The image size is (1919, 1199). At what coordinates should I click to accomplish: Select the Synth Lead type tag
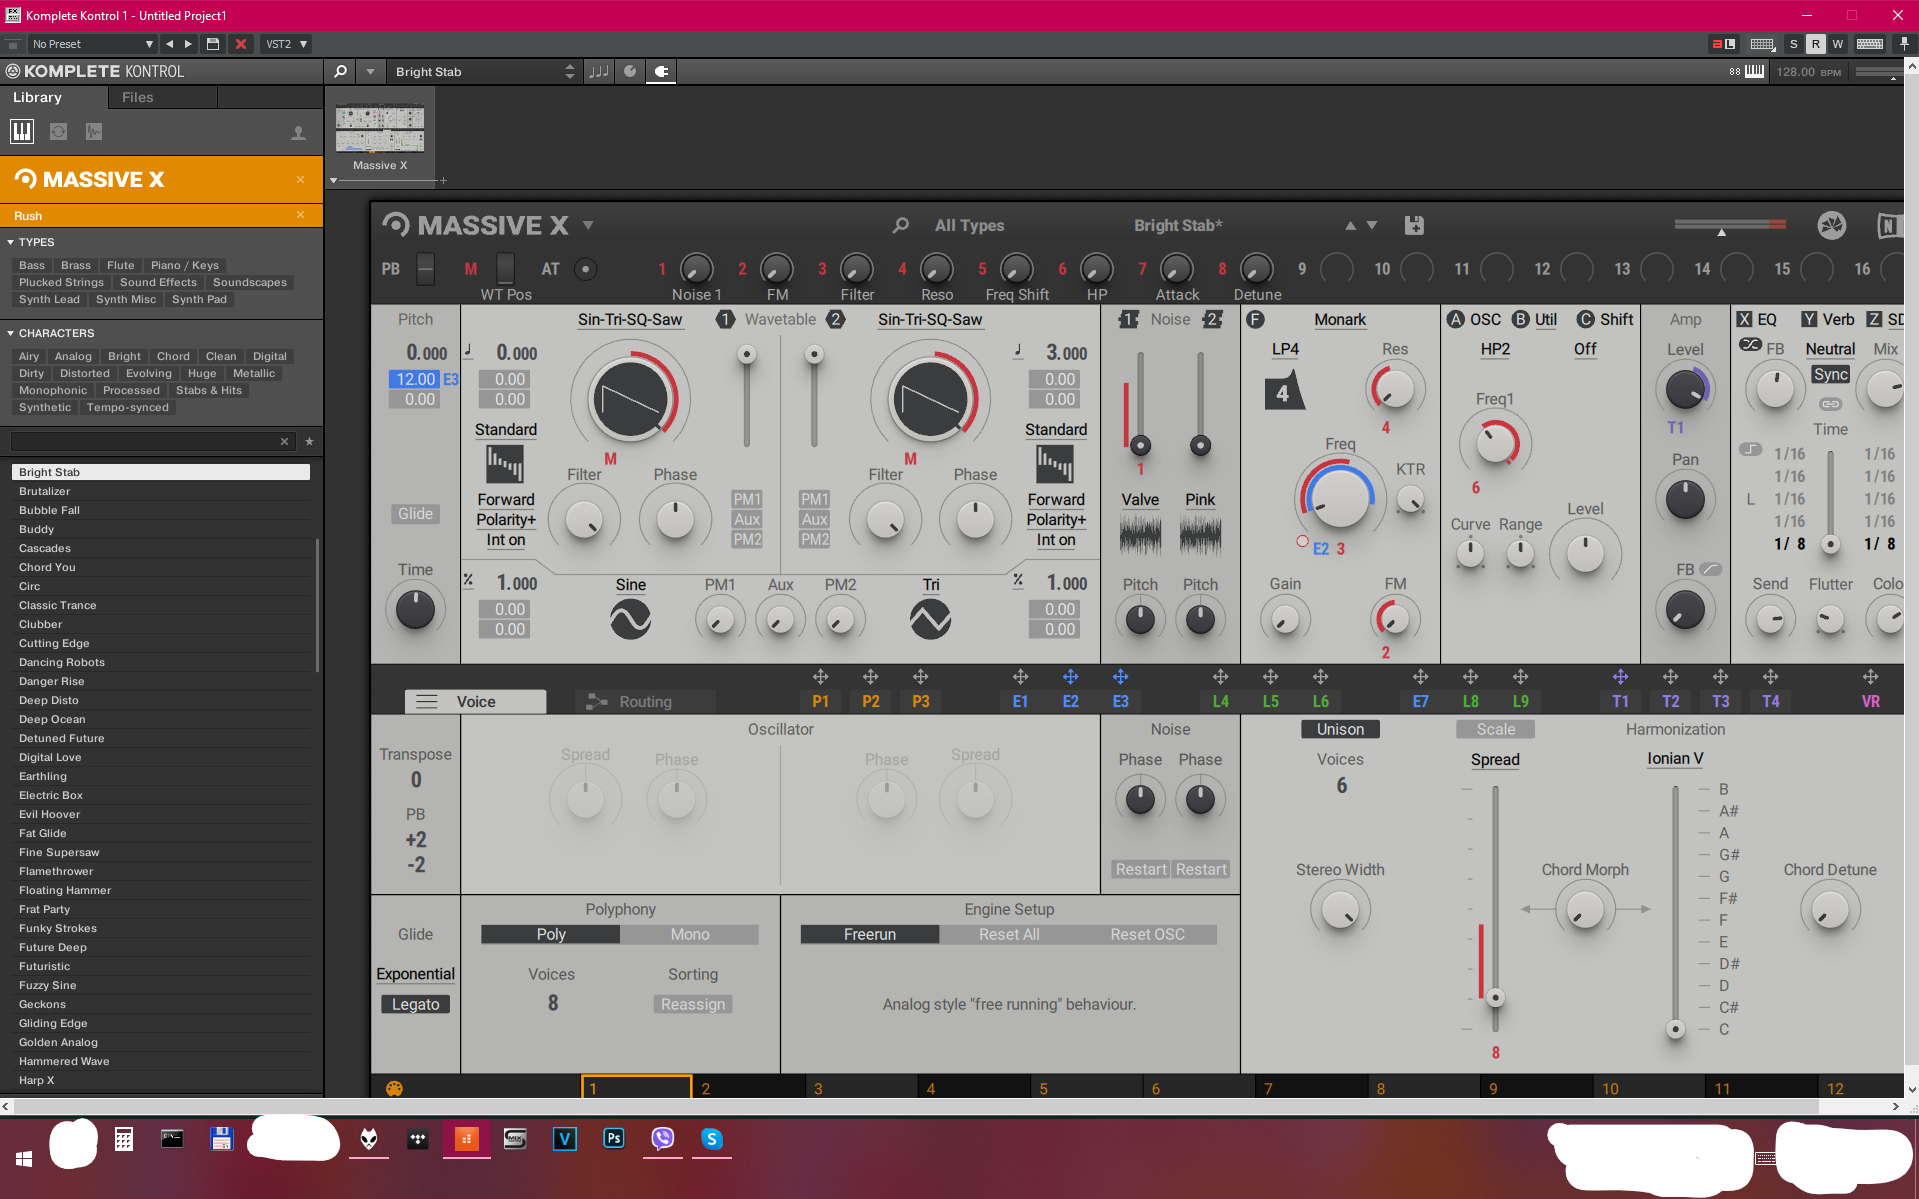[x=49, y=299]
